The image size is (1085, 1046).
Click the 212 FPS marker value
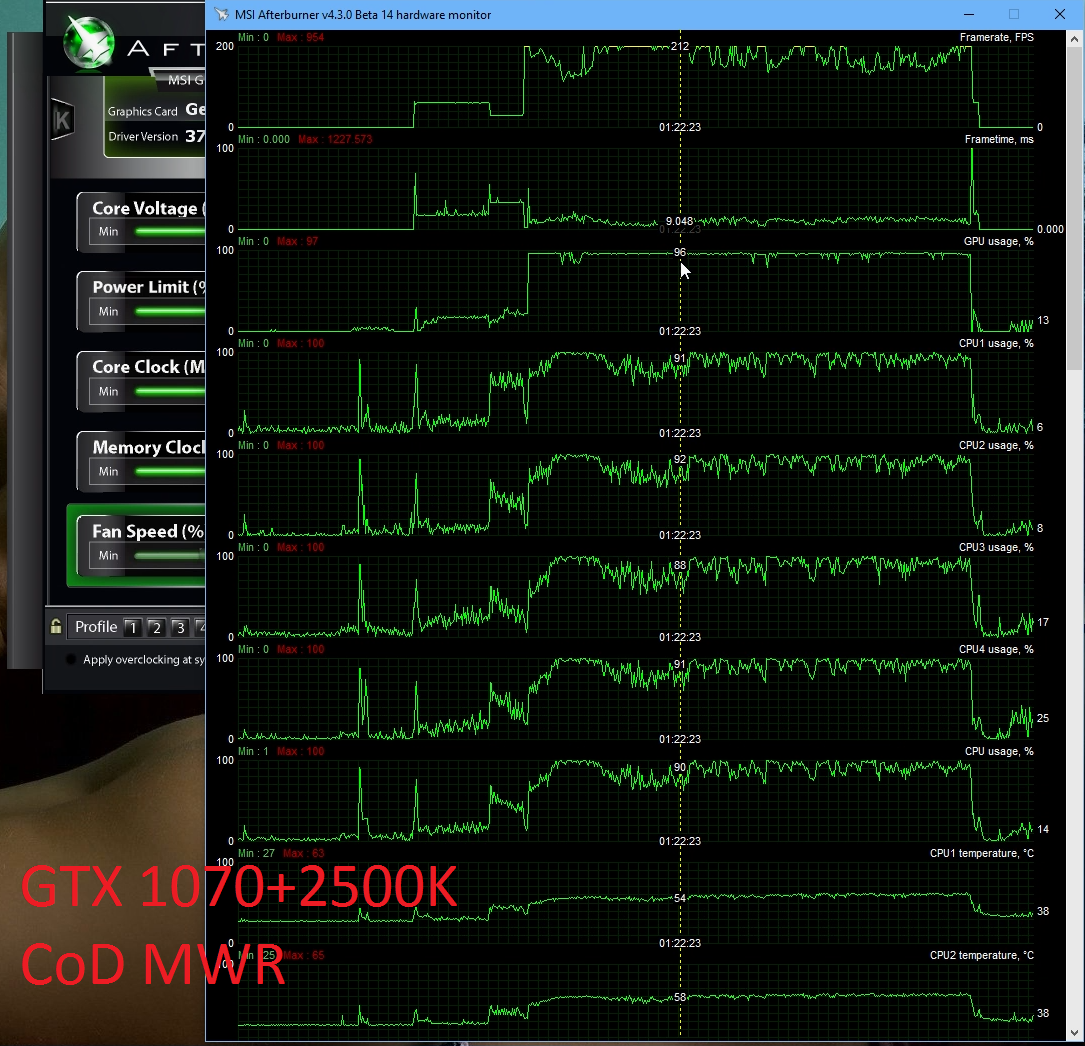(680, 46)
